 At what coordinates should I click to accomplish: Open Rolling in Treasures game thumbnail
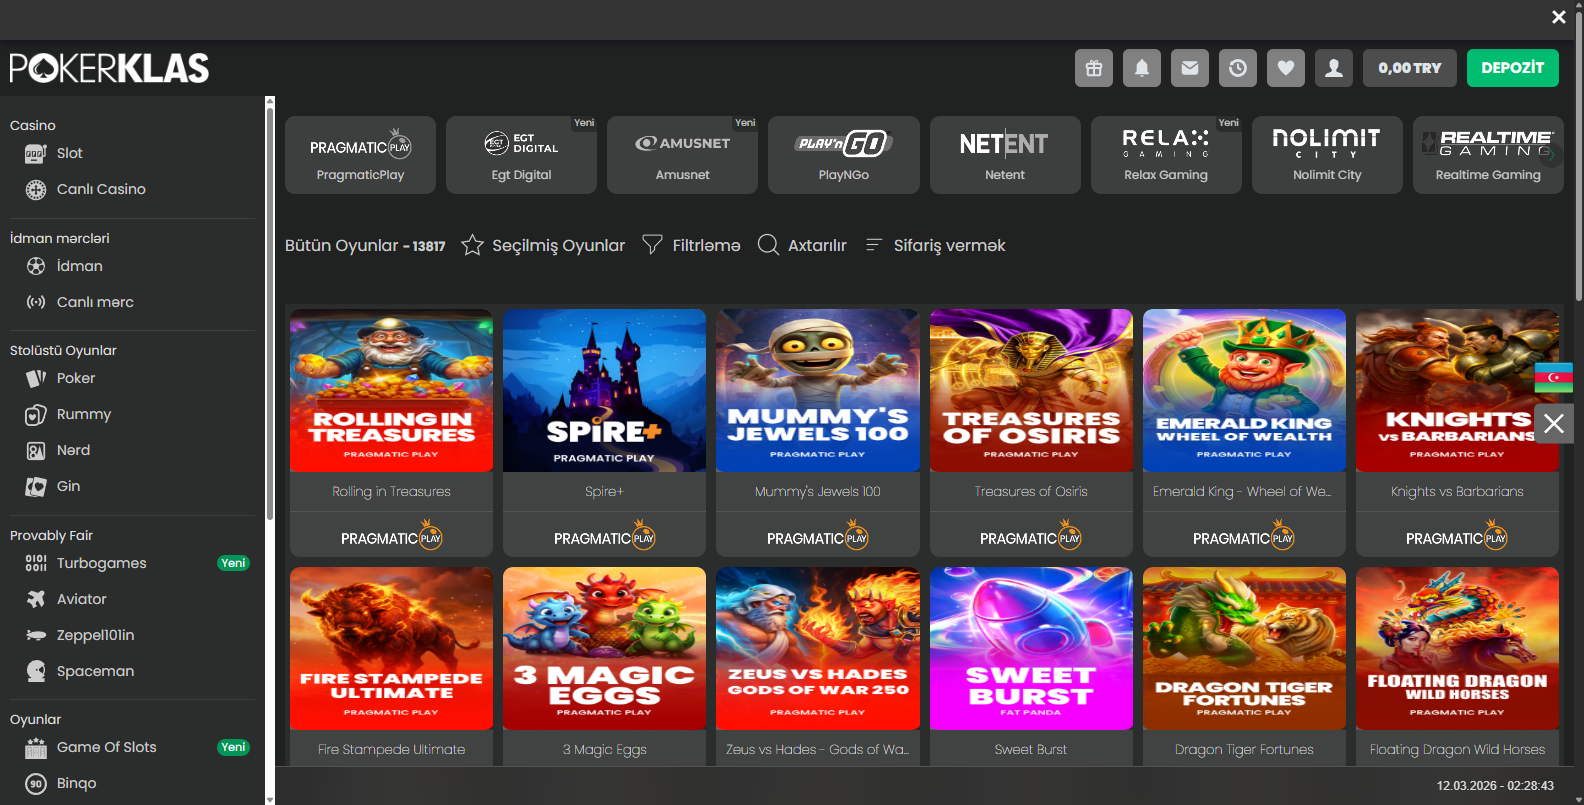(391, 390)
